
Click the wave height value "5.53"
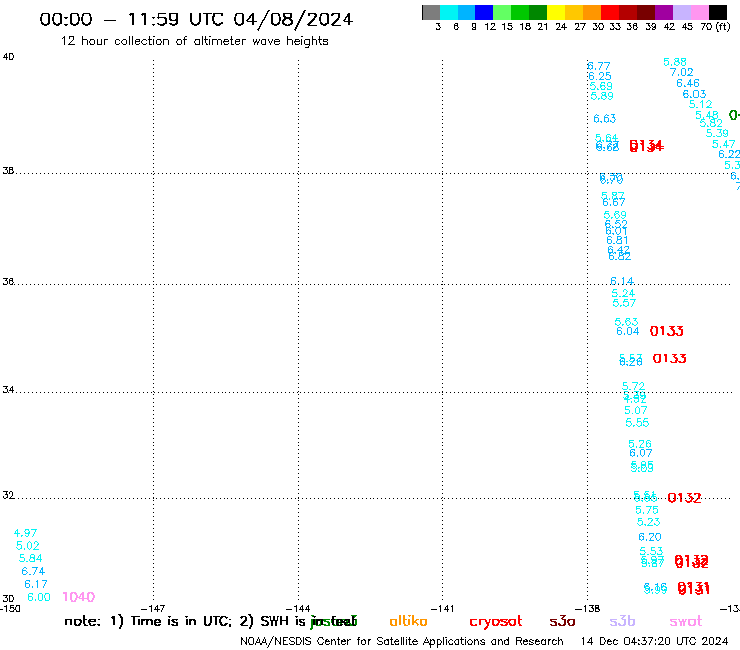click(x=652, y=551)
